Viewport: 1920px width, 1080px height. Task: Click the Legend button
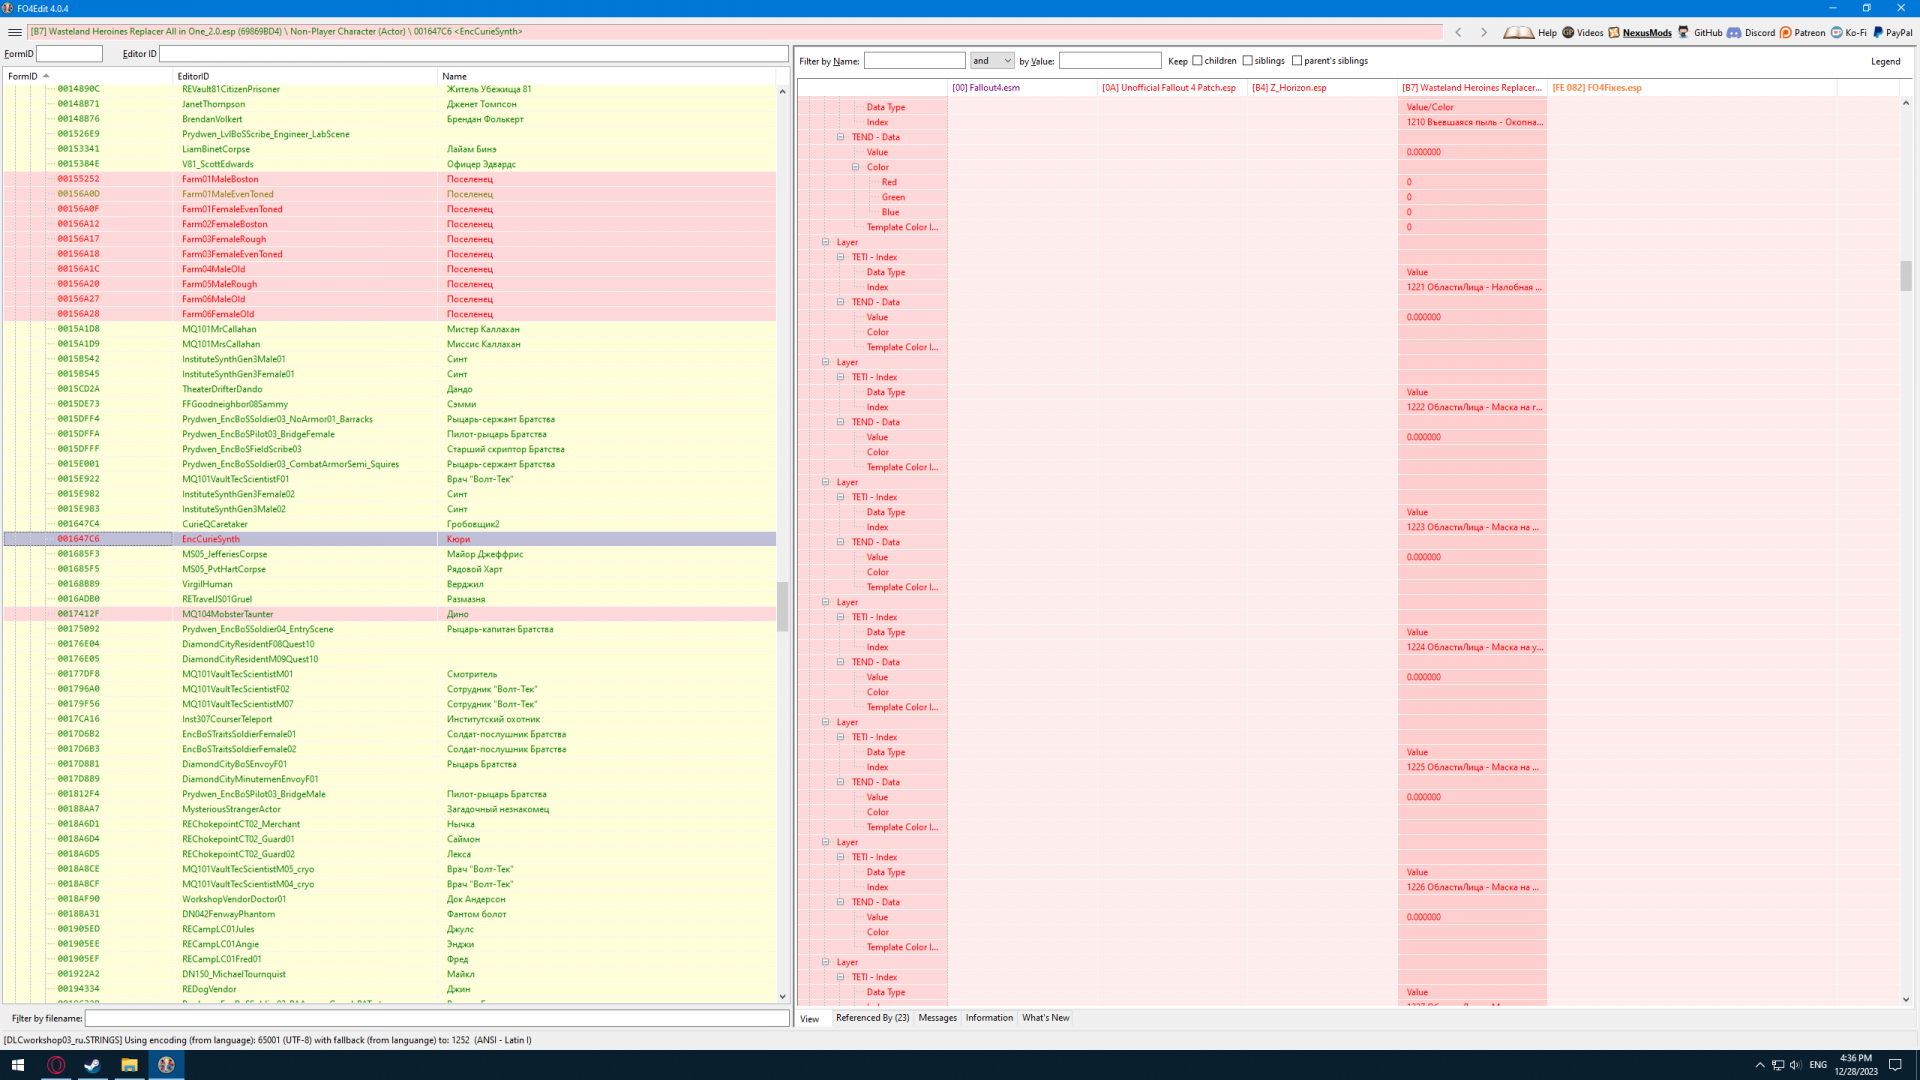pyautogui.click(x=1885, y=61)
